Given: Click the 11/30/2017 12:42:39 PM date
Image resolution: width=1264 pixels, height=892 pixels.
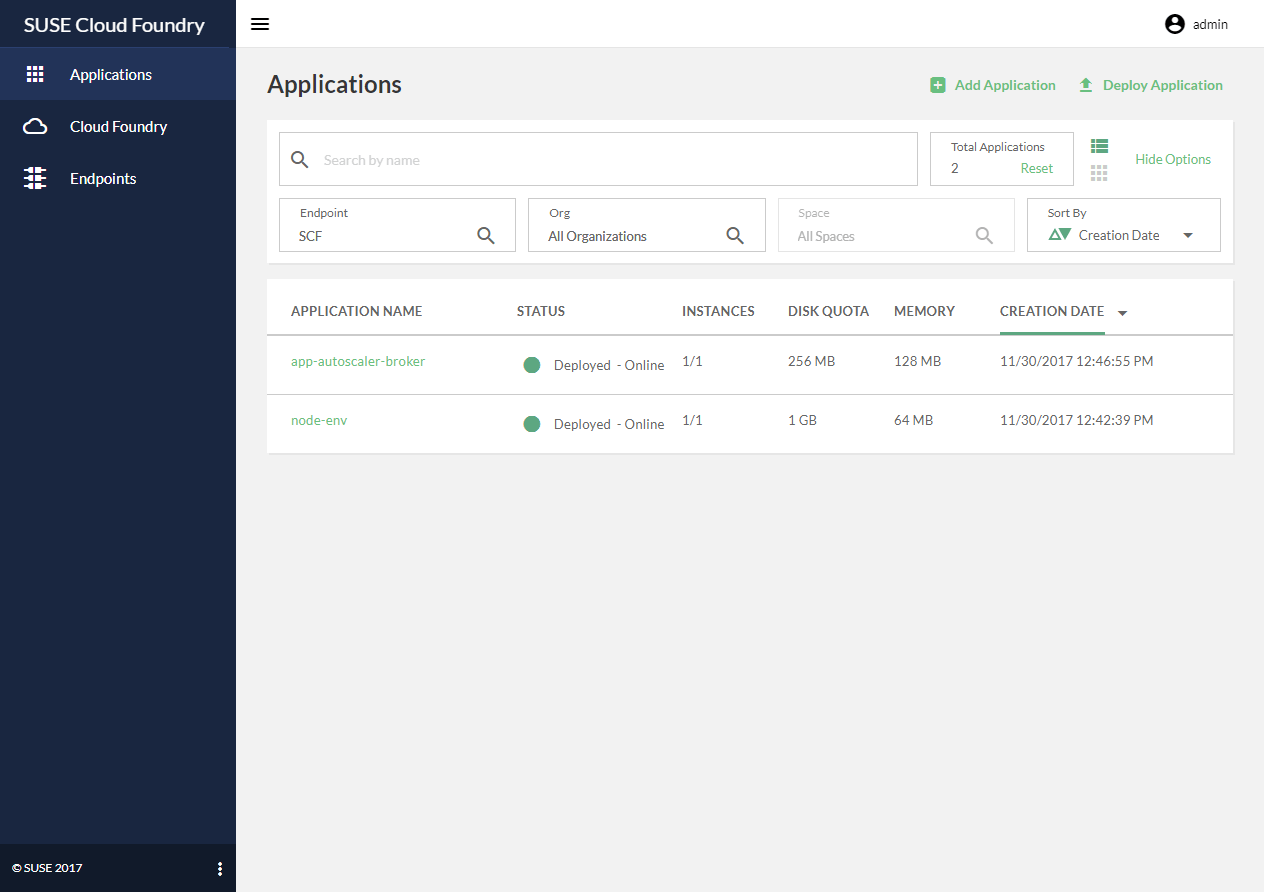Looking at the screenshot, I should 1076,420.
